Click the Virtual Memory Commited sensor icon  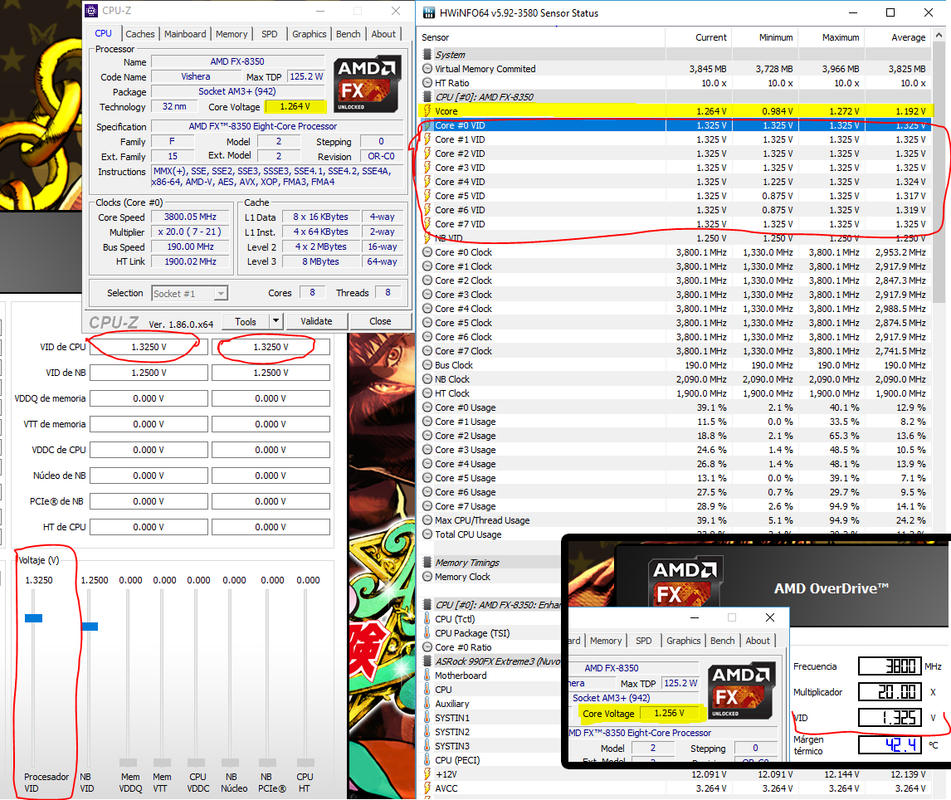coord(428,69)
